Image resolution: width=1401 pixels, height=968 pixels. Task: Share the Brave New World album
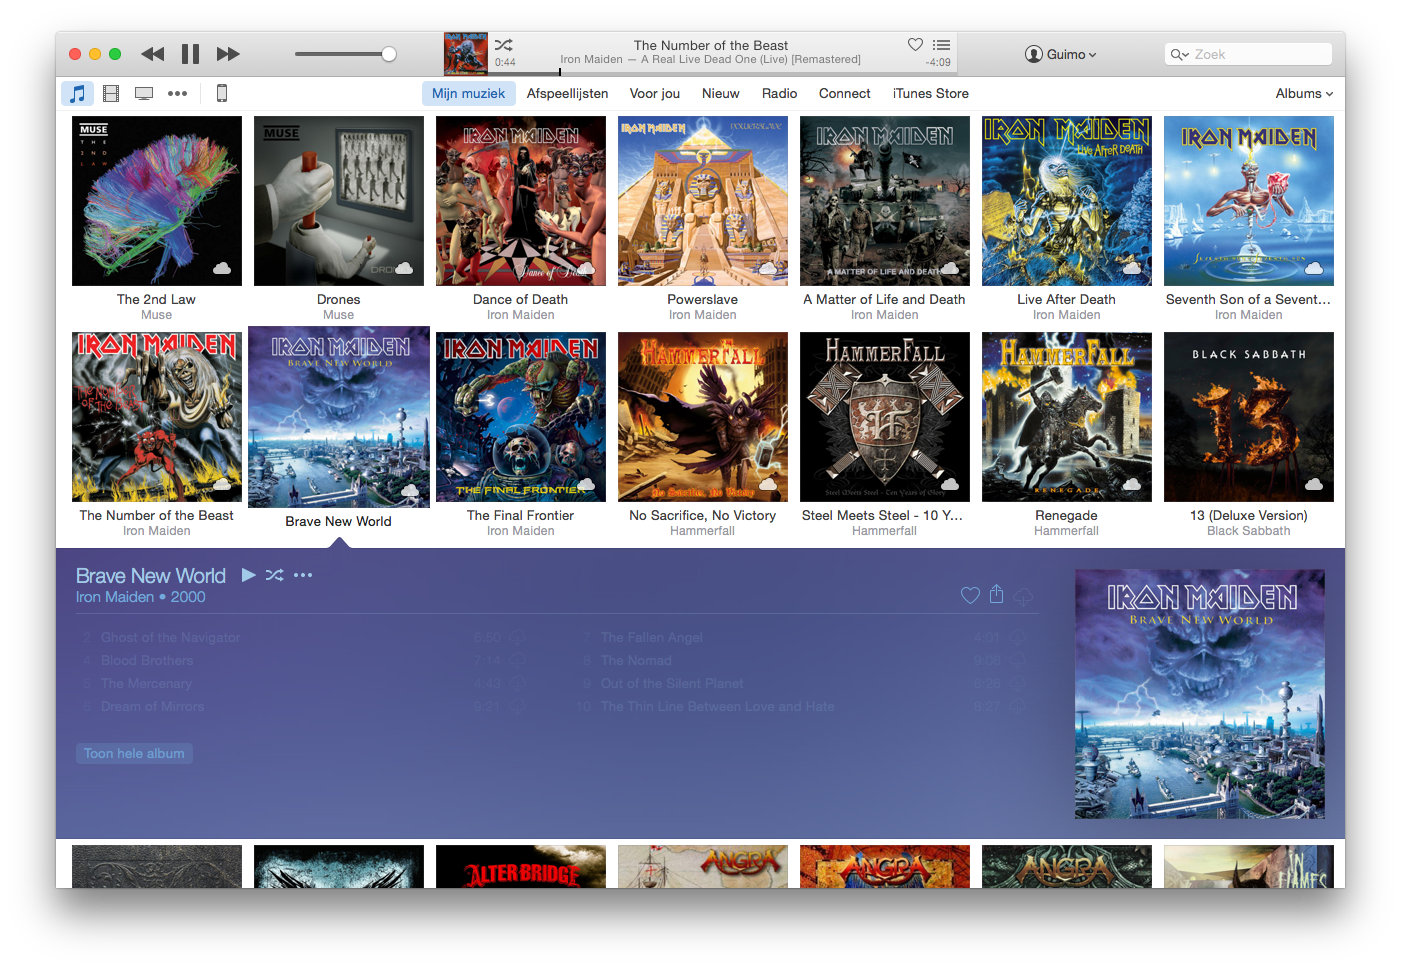[x=996, y=594]
